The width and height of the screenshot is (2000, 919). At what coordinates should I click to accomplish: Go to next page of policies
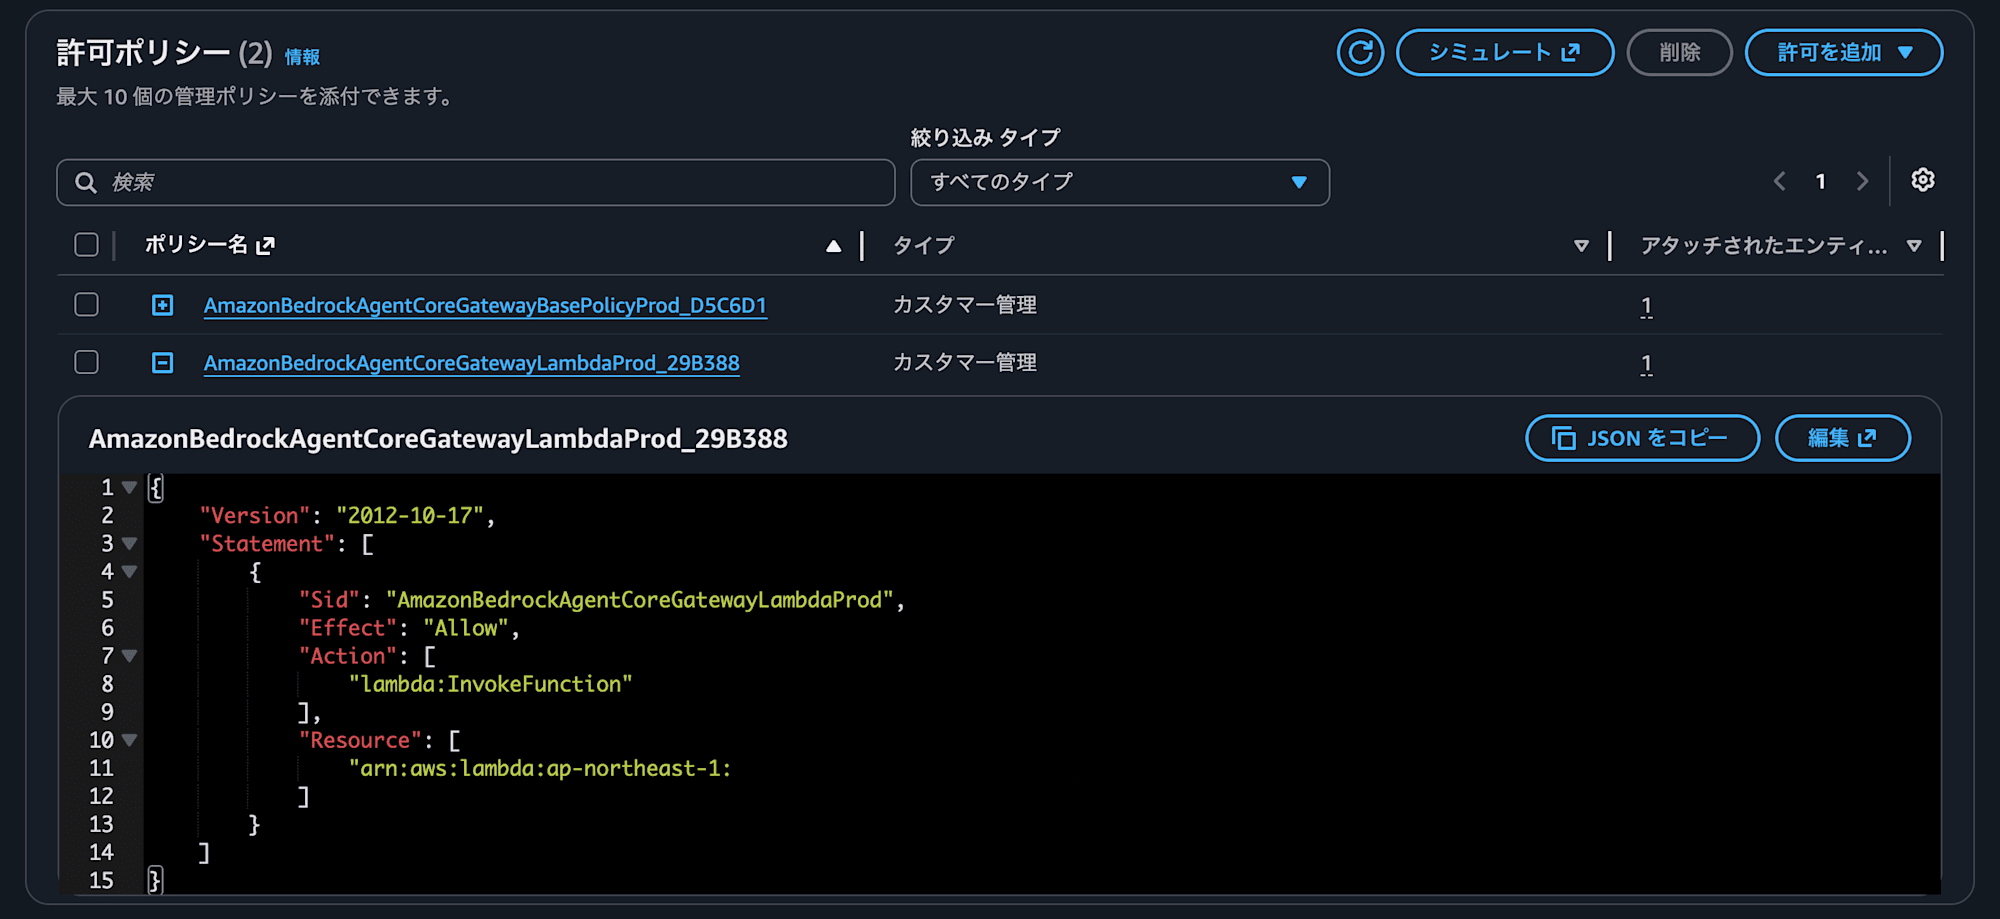(x=1862, y=181)
